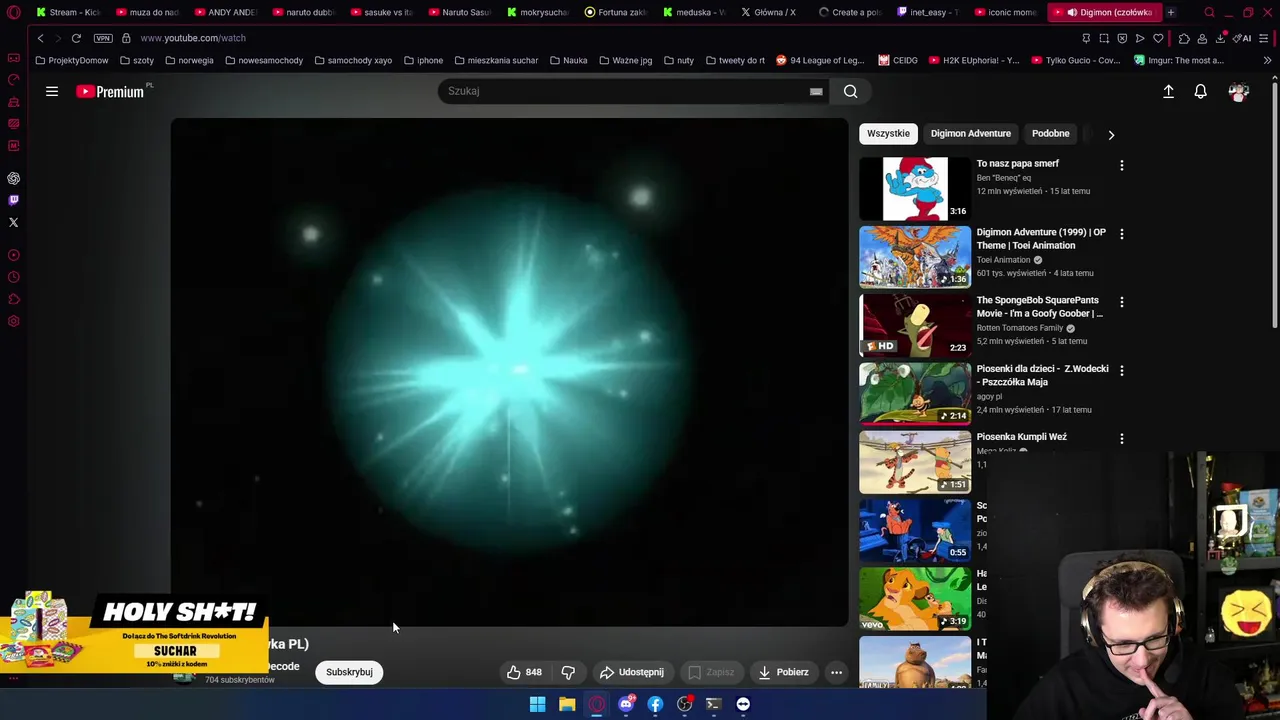Open the Opera menu logo

pos(14,12)
